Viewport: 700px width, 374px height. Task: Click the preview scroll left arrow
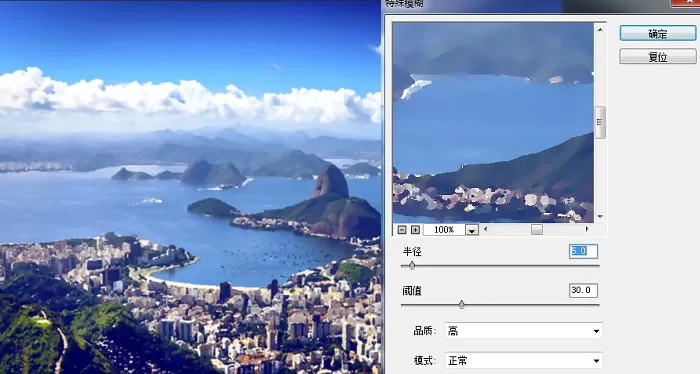point(486,229)
